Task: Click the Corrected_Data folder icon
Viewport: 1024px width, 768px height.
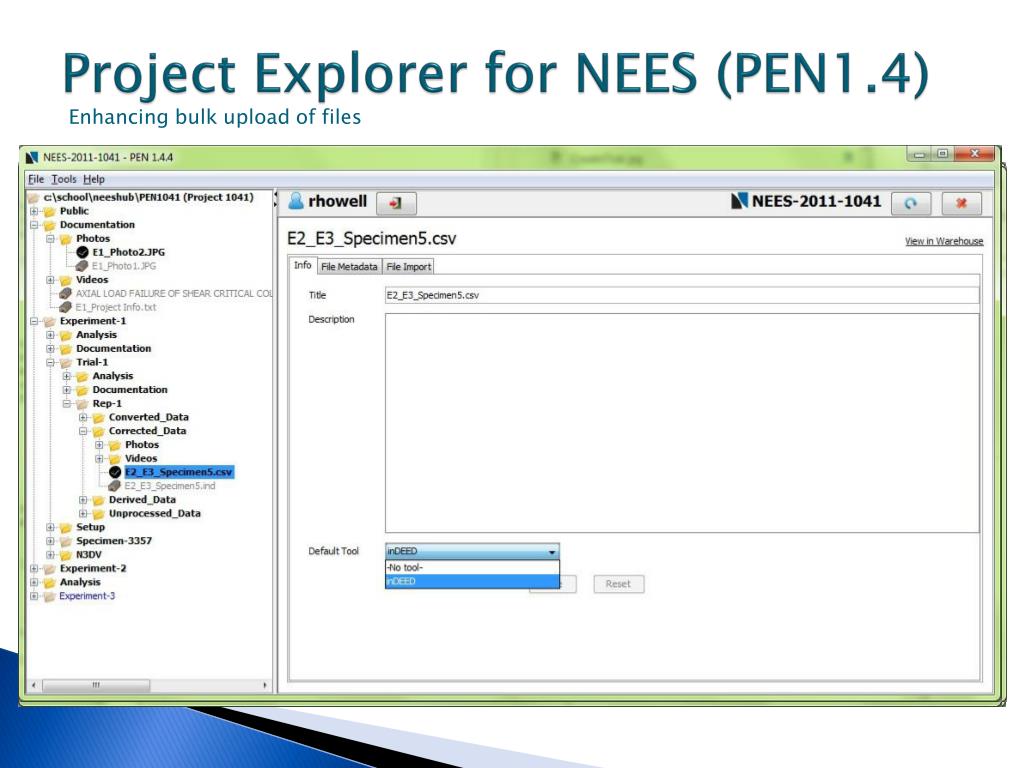Action: pyautogui.click(x=99, y=431)
